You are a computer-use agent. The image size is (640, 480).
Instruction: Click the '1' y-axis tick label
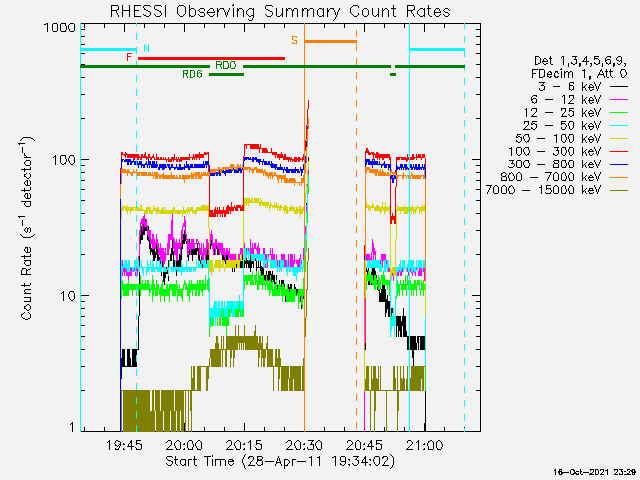(x=72, y=427)
